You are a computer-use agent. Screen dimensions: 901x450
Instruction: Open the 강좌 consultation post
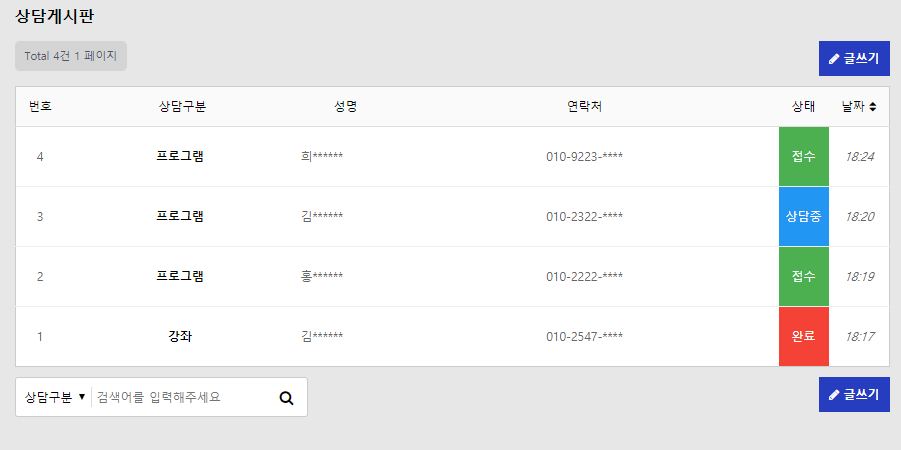(180, 337)
